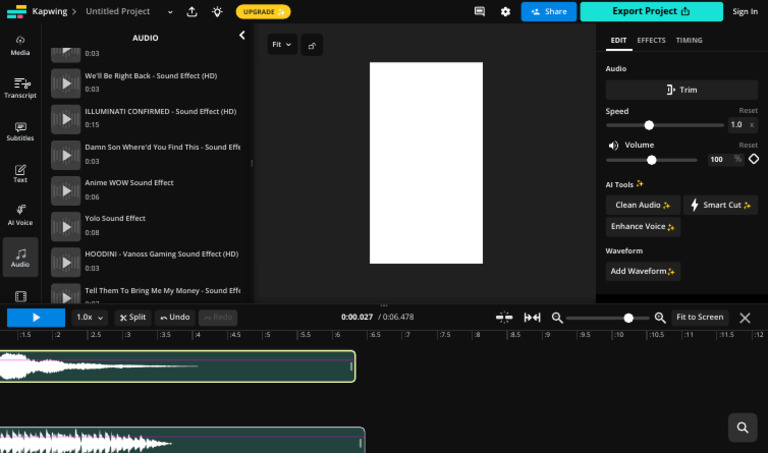Image resolution: width=768 pixels, height=453 pixels.
Task: Open project settings gear icon
Action: (505, 12)
